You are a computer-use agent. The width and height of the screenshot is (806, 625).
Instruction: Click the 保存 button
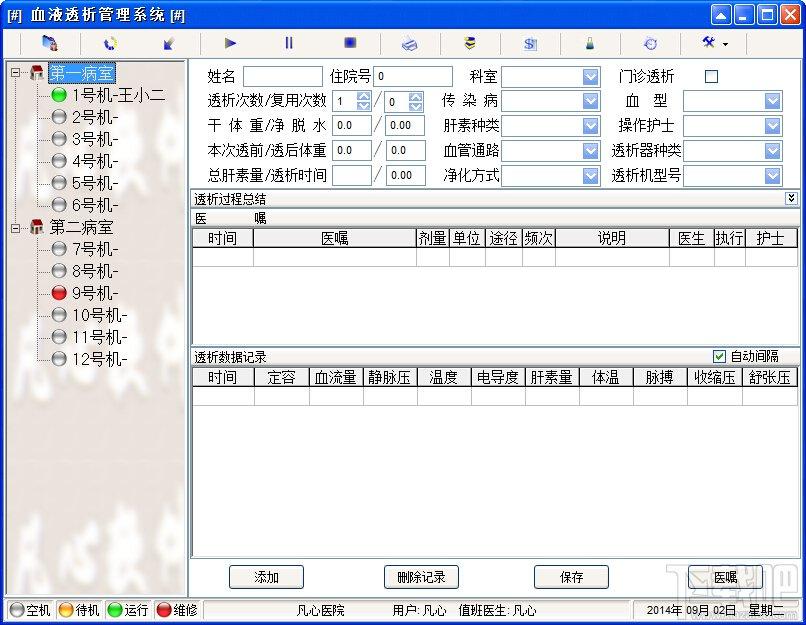click(571, 577)
